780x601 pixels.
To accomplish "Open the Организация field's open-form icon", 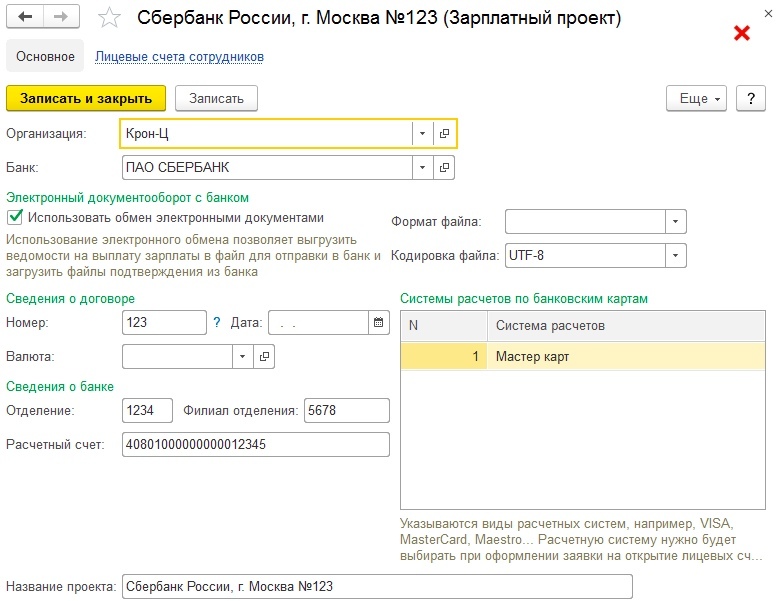I will coord(445,132).
